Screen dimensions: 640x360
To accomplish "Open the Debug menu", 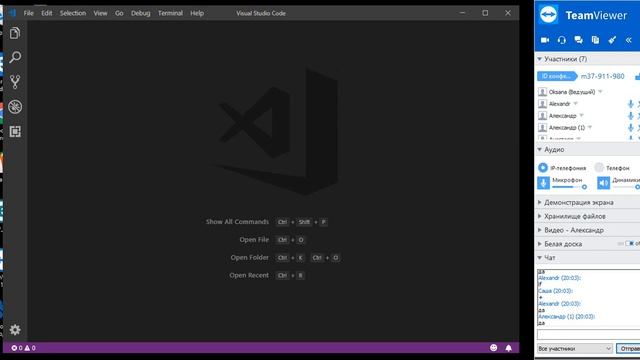I will (x=140, y=13).
